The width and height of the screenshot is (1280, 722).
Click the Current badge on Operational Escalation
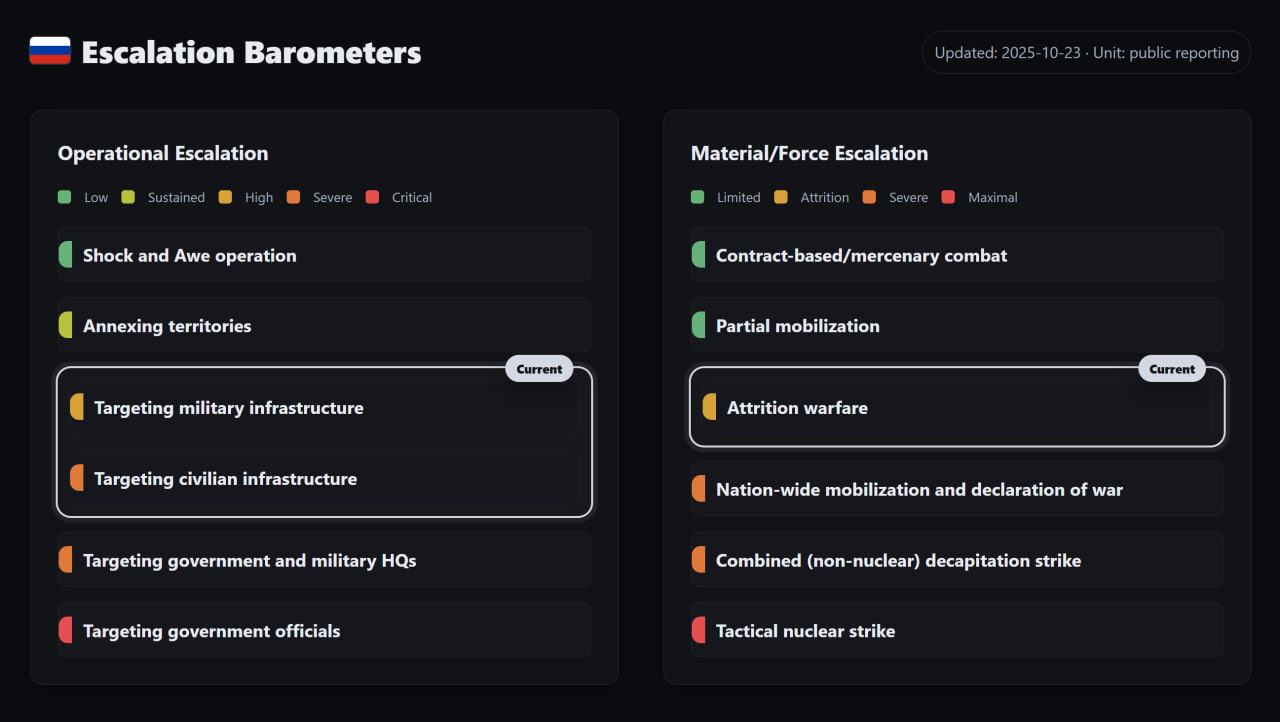[x=539, y=369]
